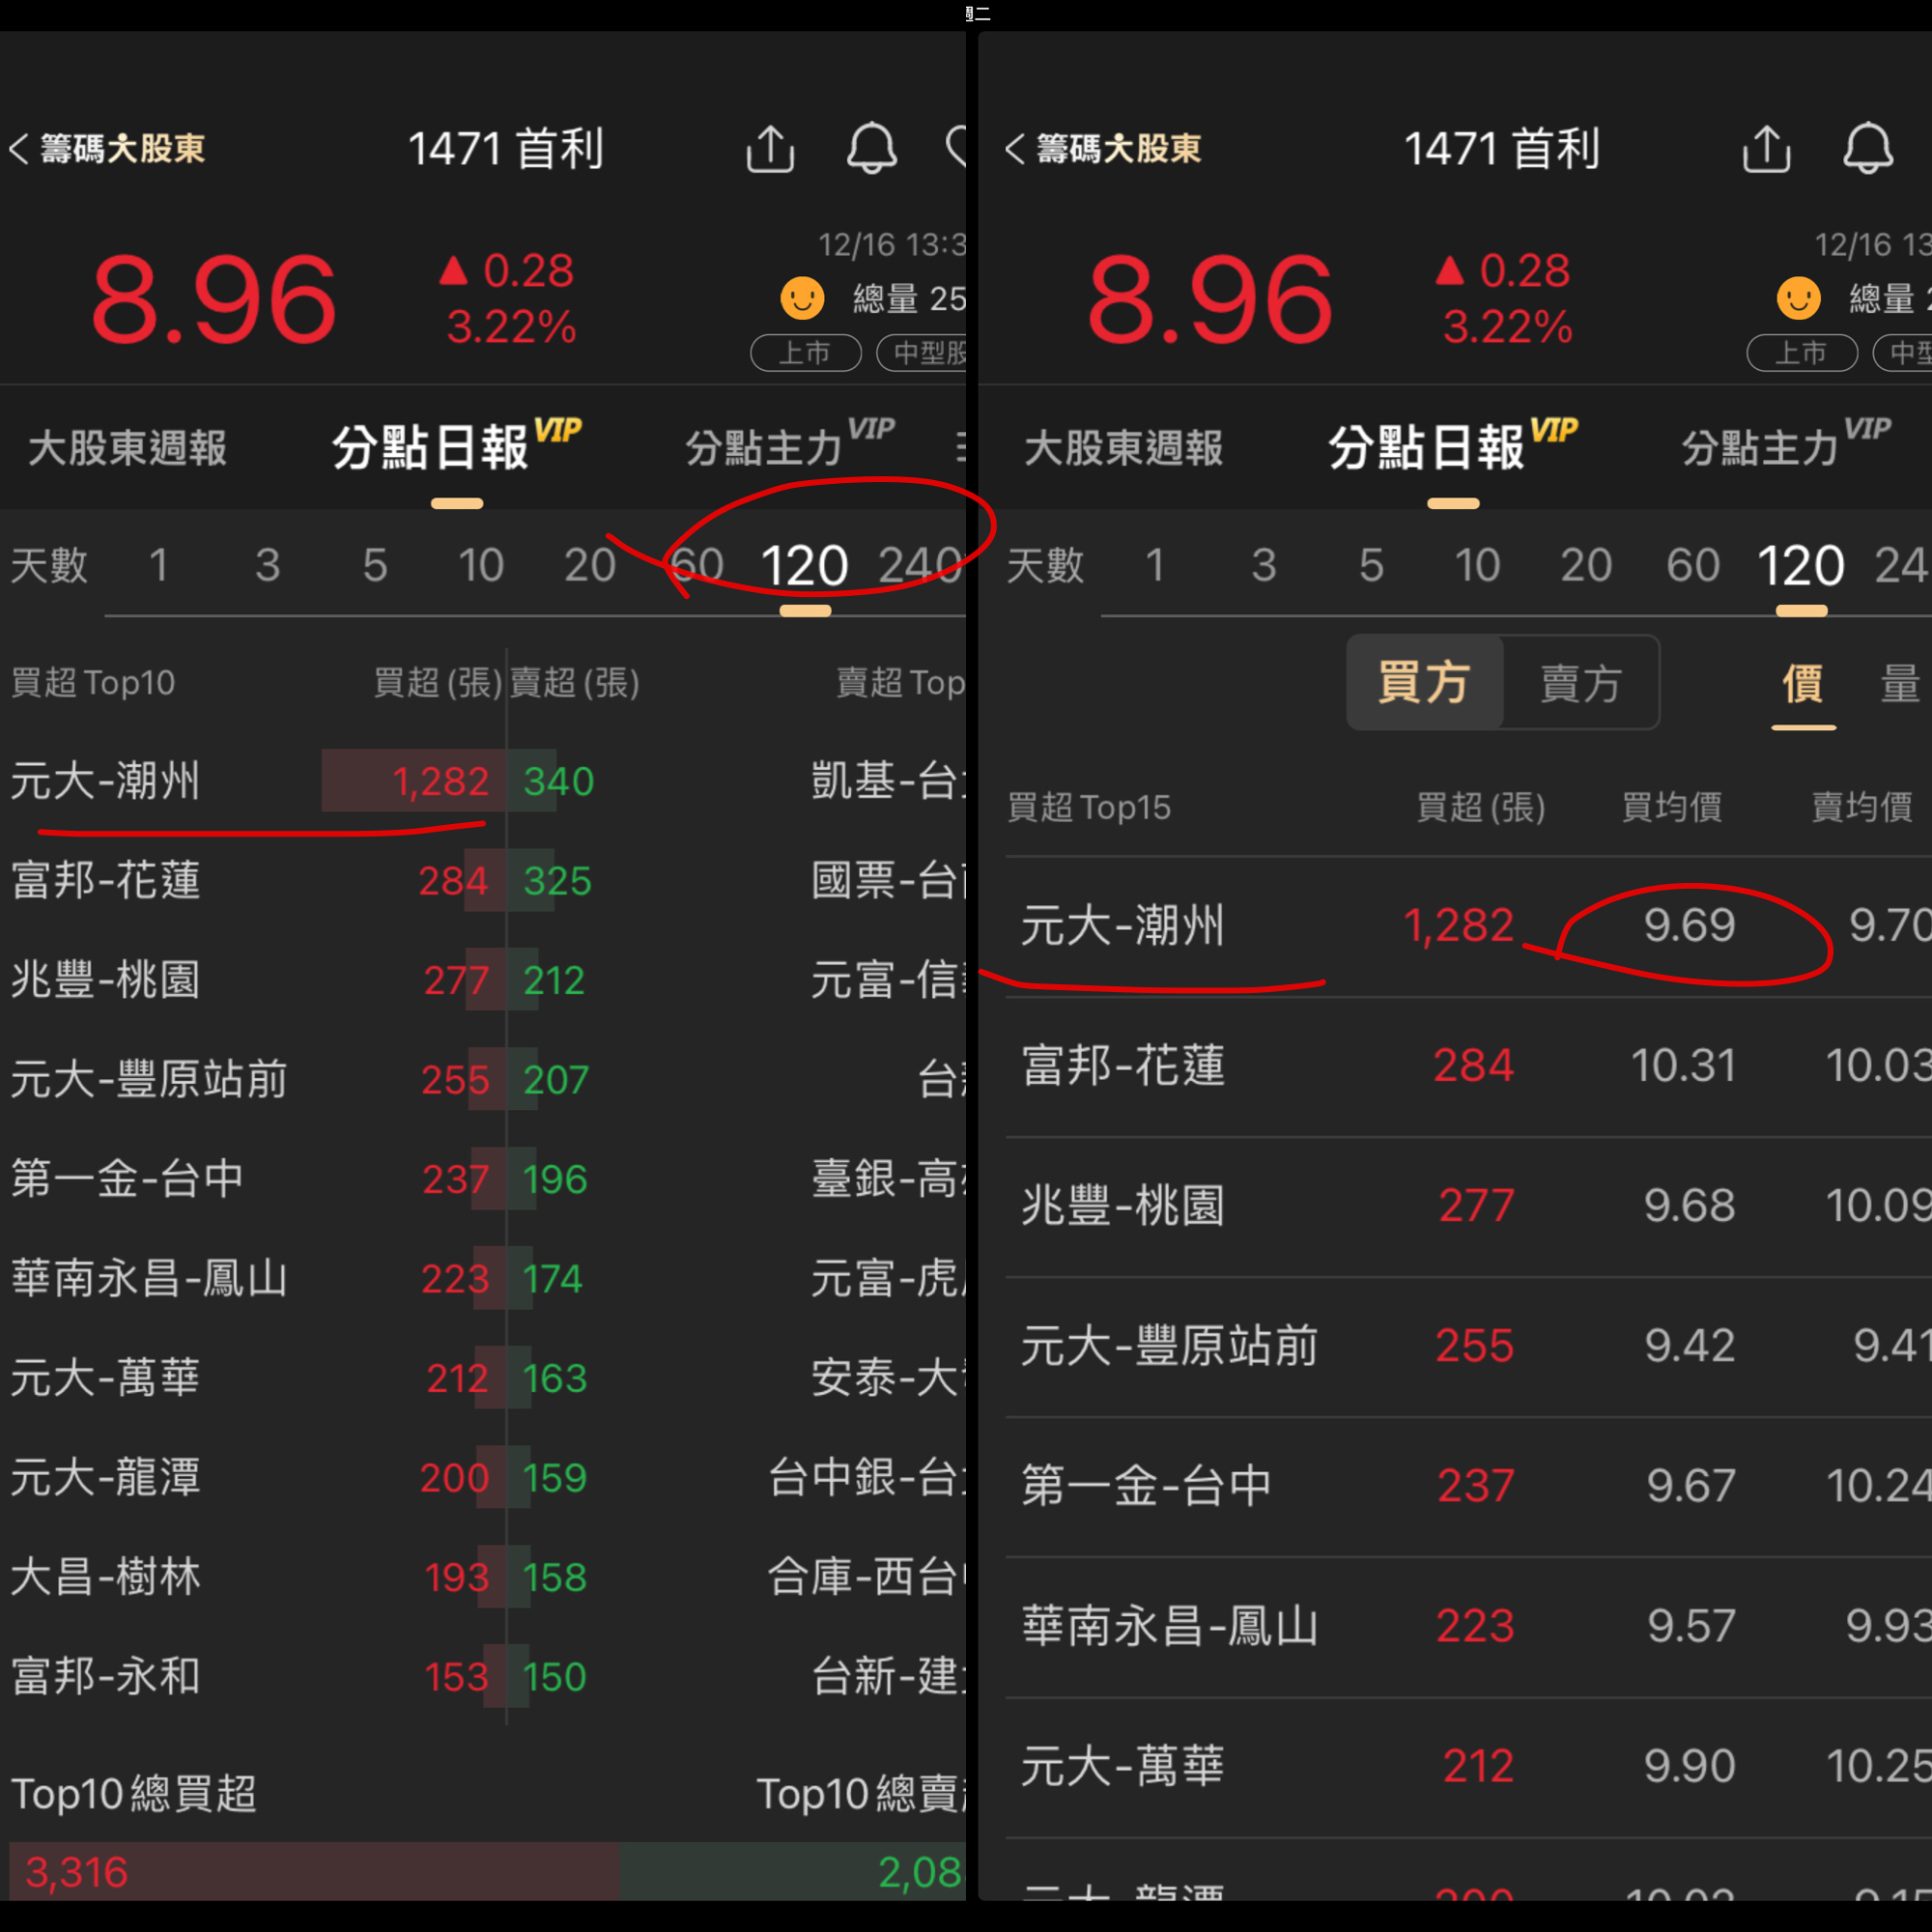This screenshot has height=1932, width=1932.
Task: Switch to 賣方 seller view
Action: (x=1580, y=683)
